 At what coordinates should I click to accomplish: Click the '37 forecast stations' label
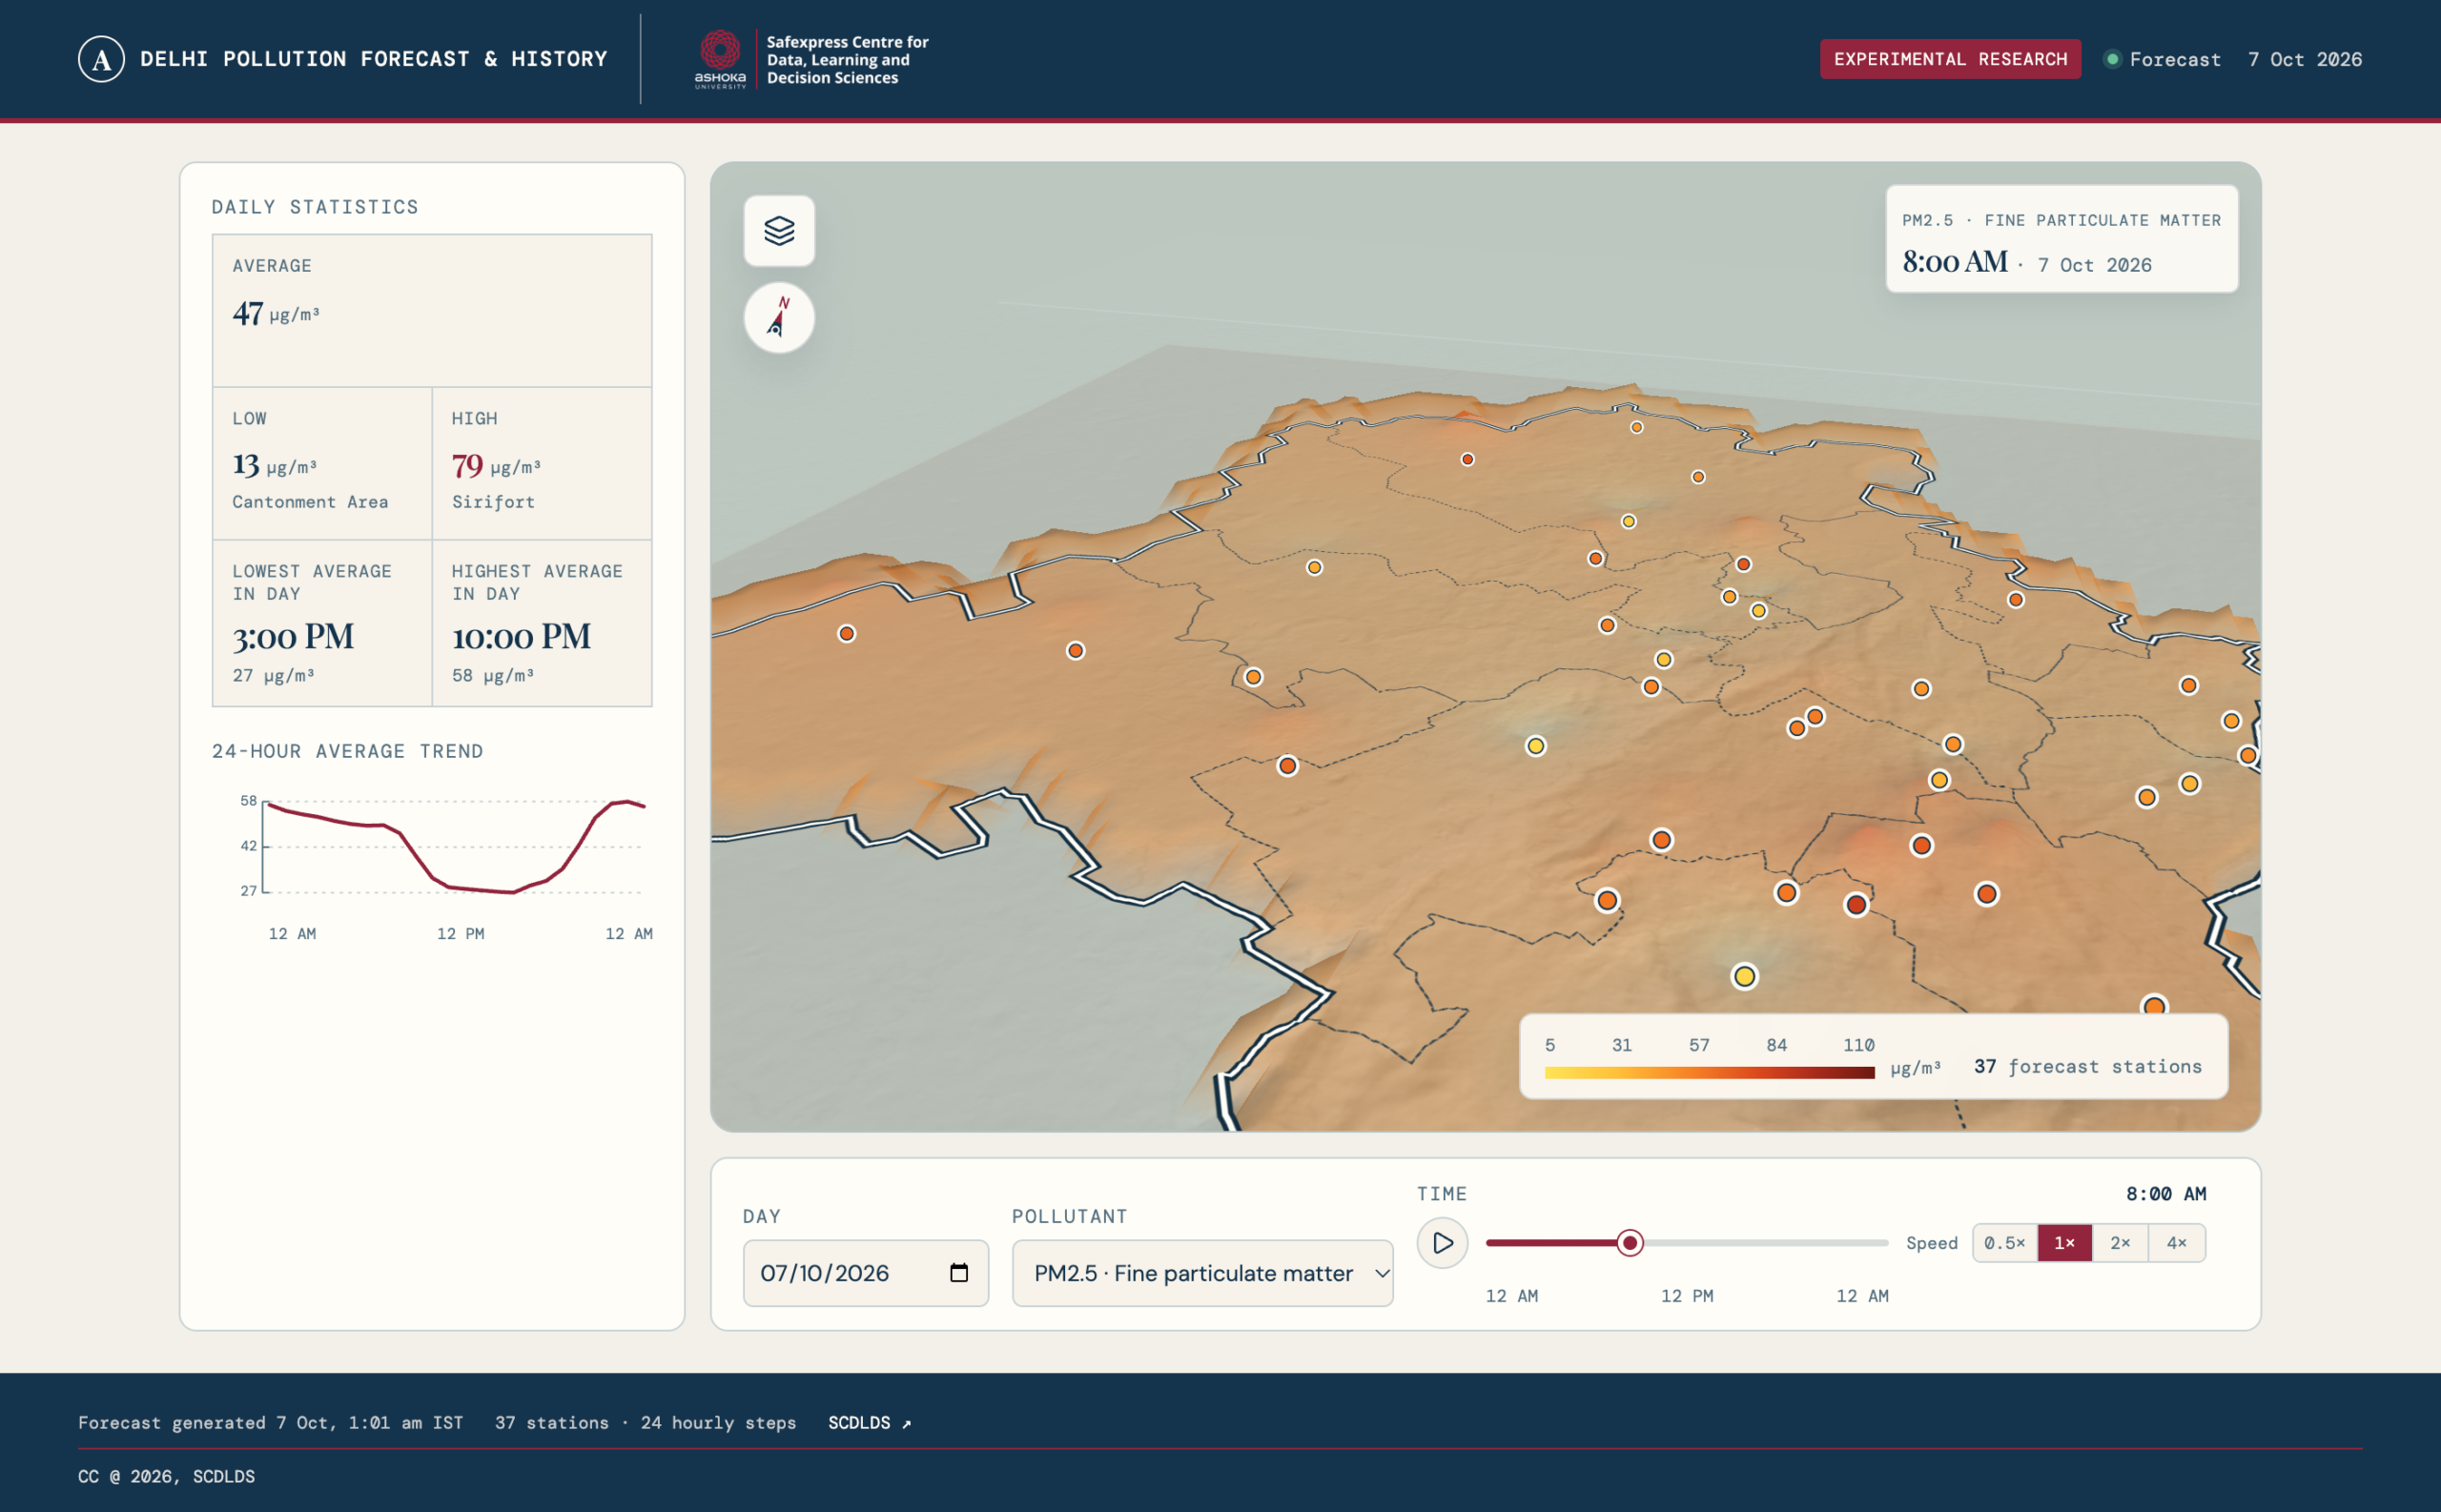(x=2087, y=1067)
